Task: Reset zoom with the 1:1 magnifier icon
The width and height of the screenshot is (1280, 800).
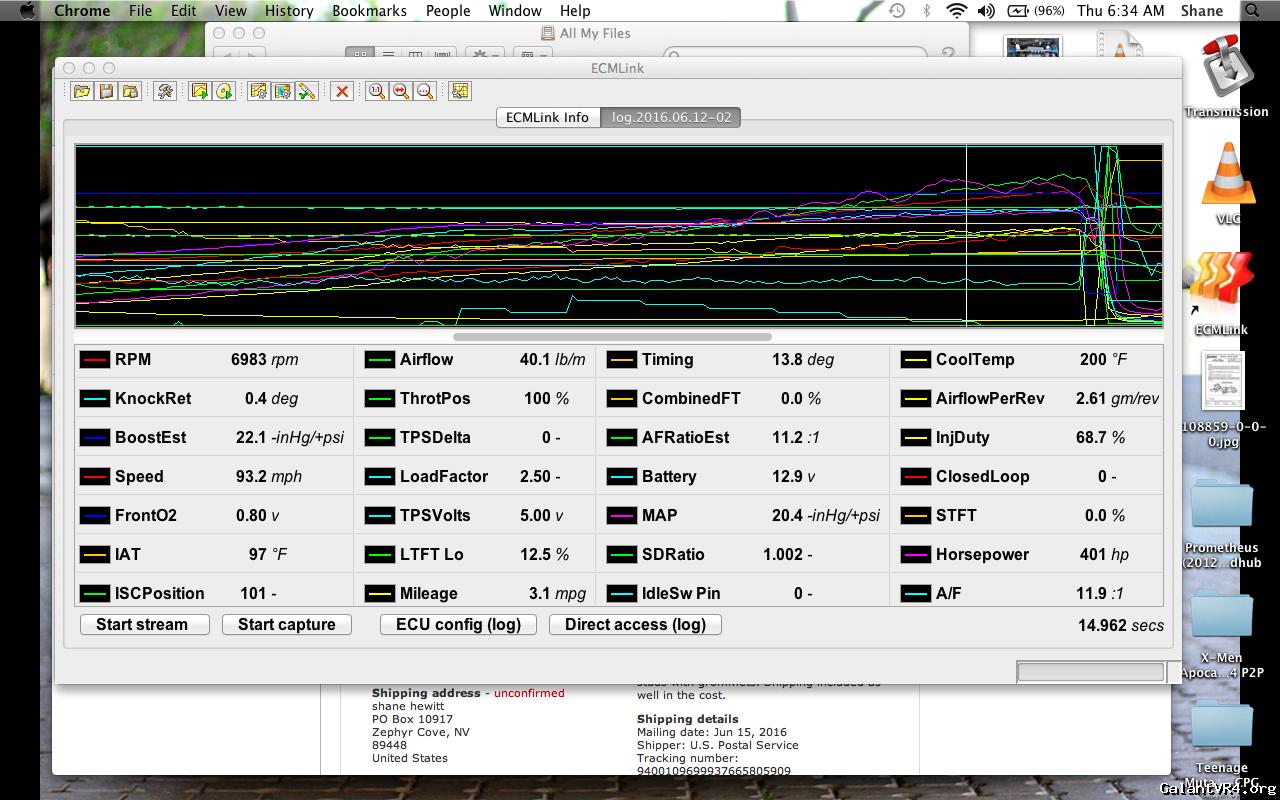Action: click(376, 91)
